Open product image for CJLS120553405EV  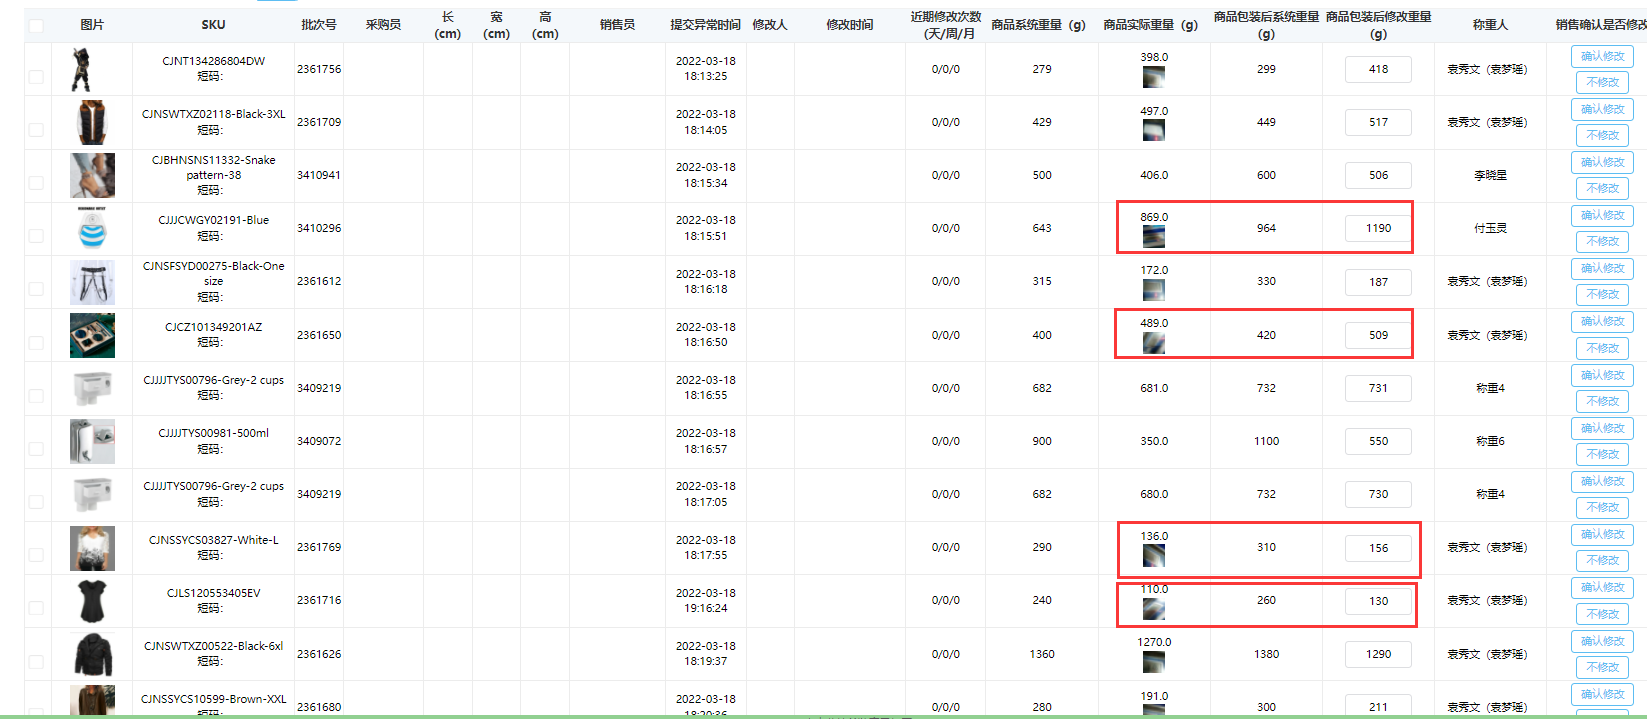pyautogui.click(x=92, y=601)
